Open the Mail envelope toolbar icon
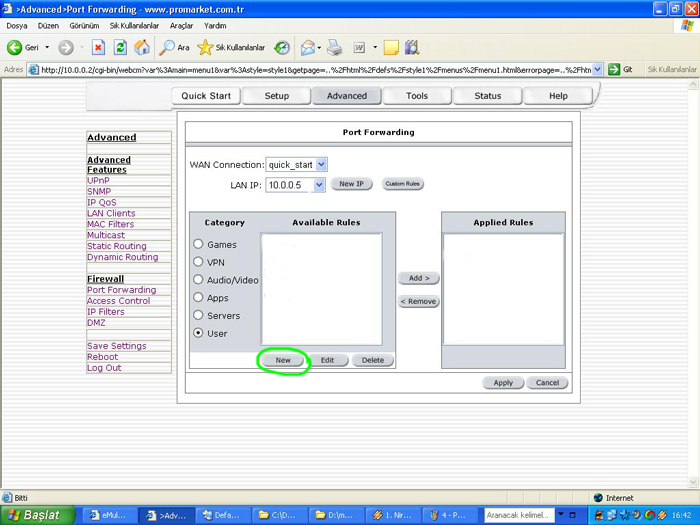 pos(308,47)
